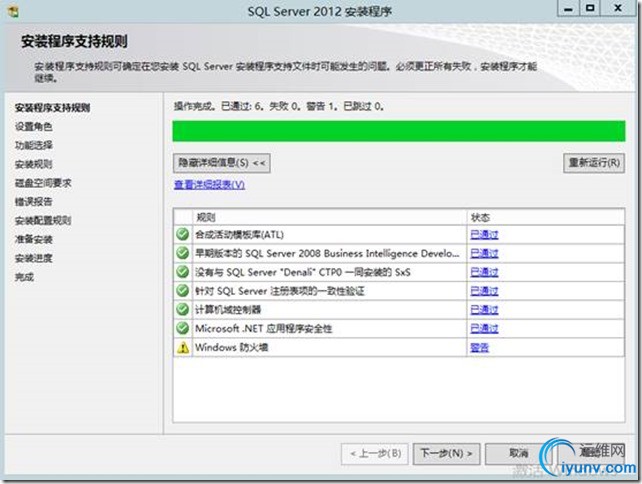Open 已通过 link for Microsoft .NET 应用程序安全性
Viewport: 642px width, 484px height.
pos(484,329)
